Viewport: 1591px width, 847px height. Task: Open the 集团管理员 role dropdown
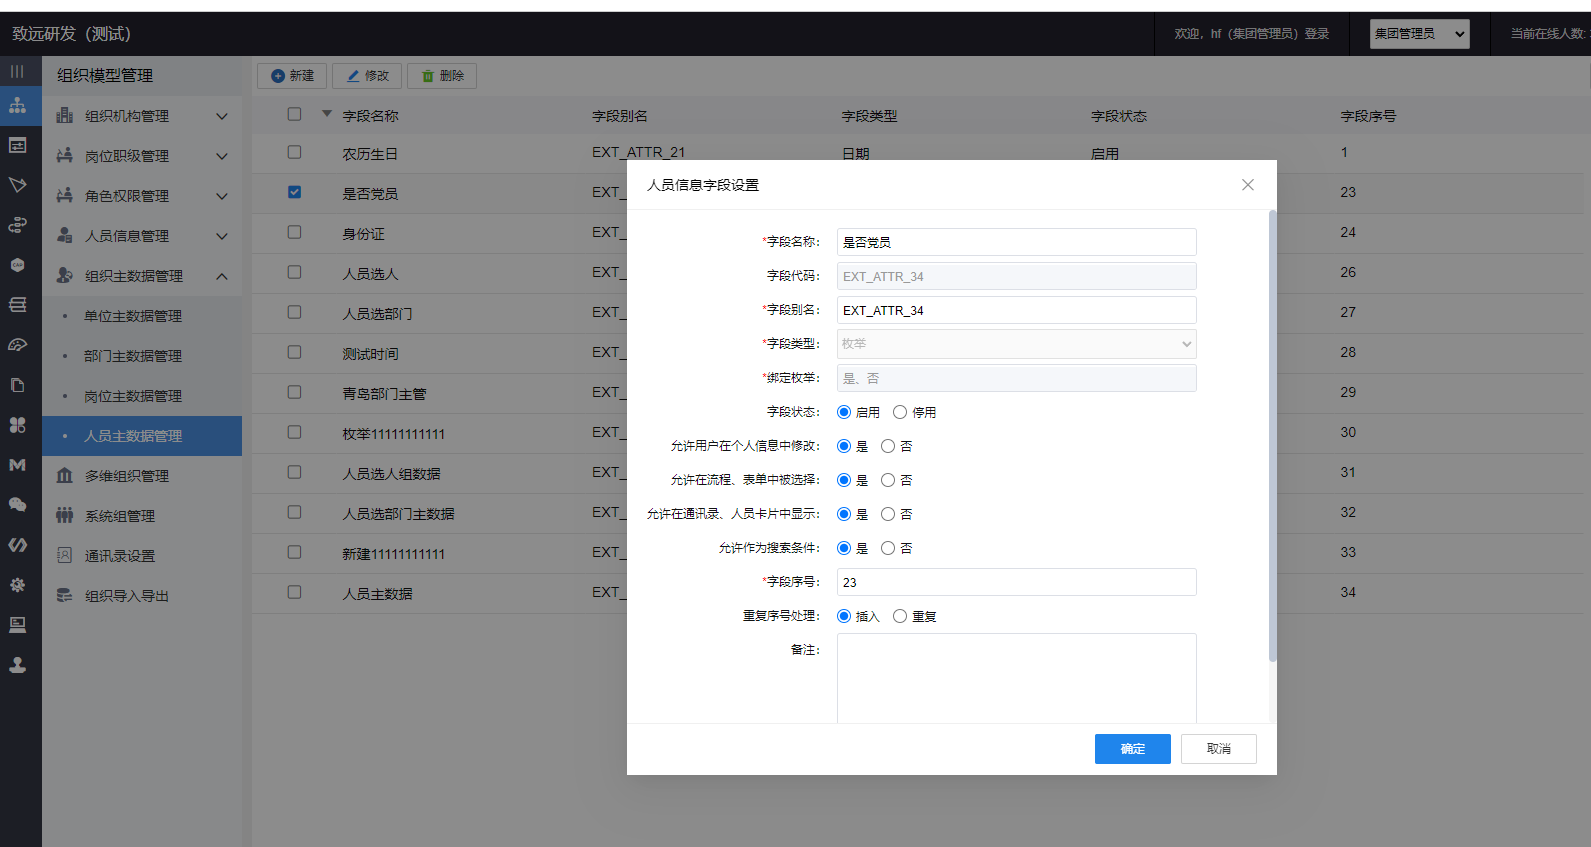tap(1419, 34)
